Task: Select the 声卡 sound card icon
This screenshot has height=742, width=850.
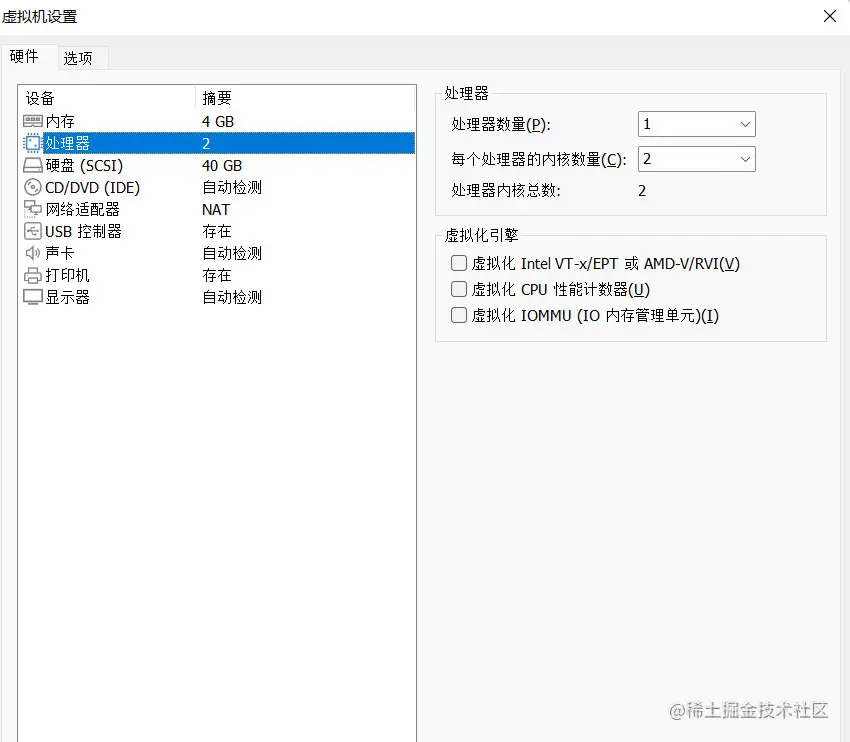Action: point(33,253)
